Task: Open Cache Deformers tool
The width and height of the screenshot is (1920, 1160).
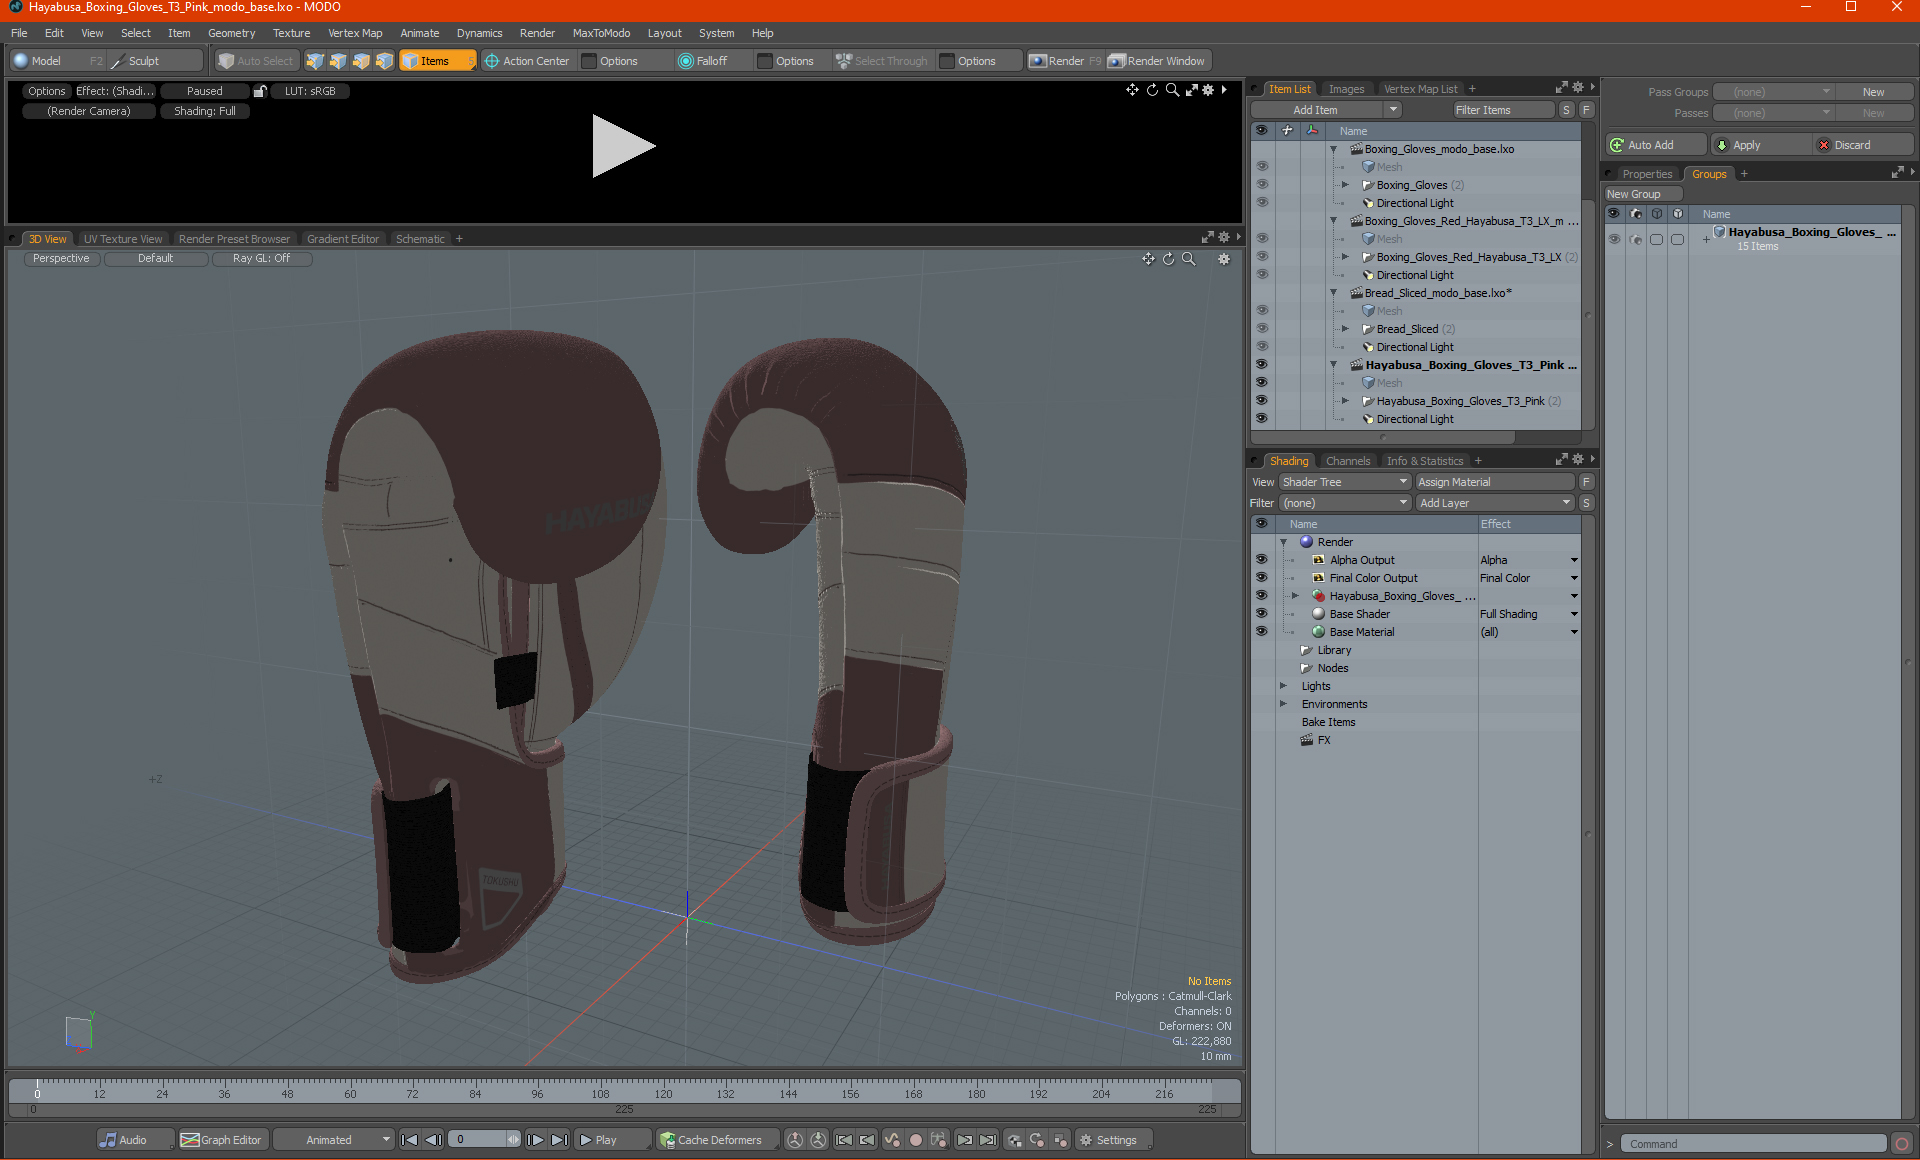Action: [710, 1140]
